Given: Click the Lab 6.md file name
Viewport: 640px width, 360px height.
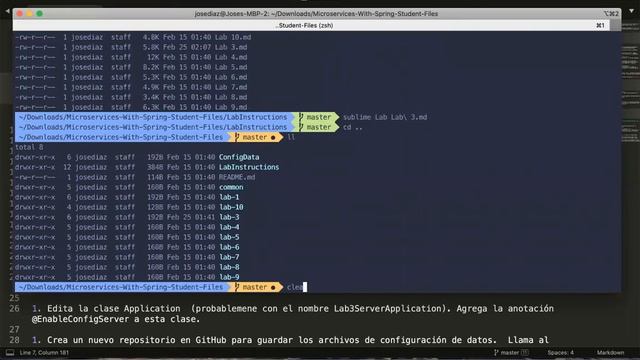Looking at the screenshot, I should [231, 77].
